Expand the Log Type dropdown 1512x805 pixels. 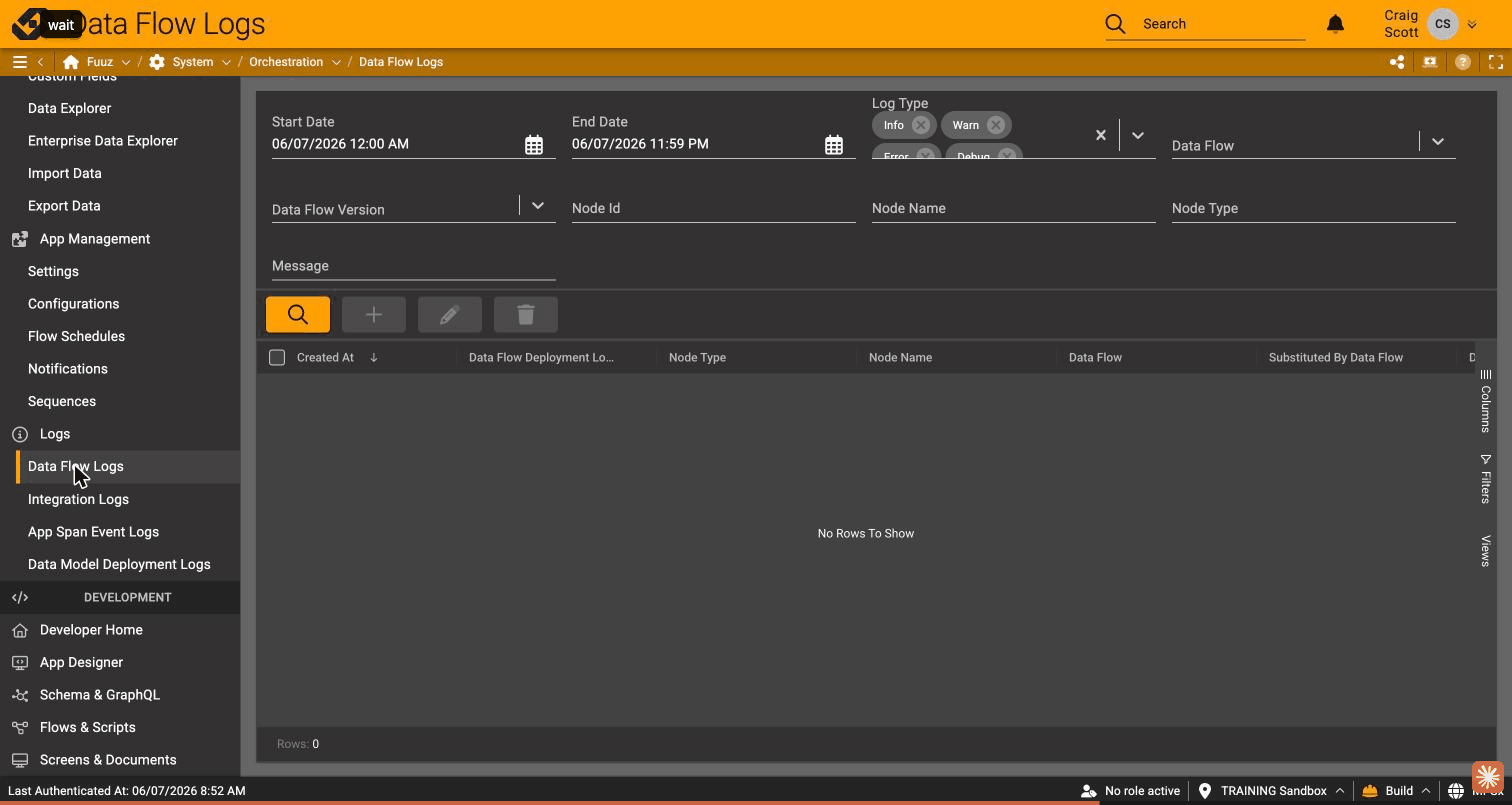tap(1138, 135)
